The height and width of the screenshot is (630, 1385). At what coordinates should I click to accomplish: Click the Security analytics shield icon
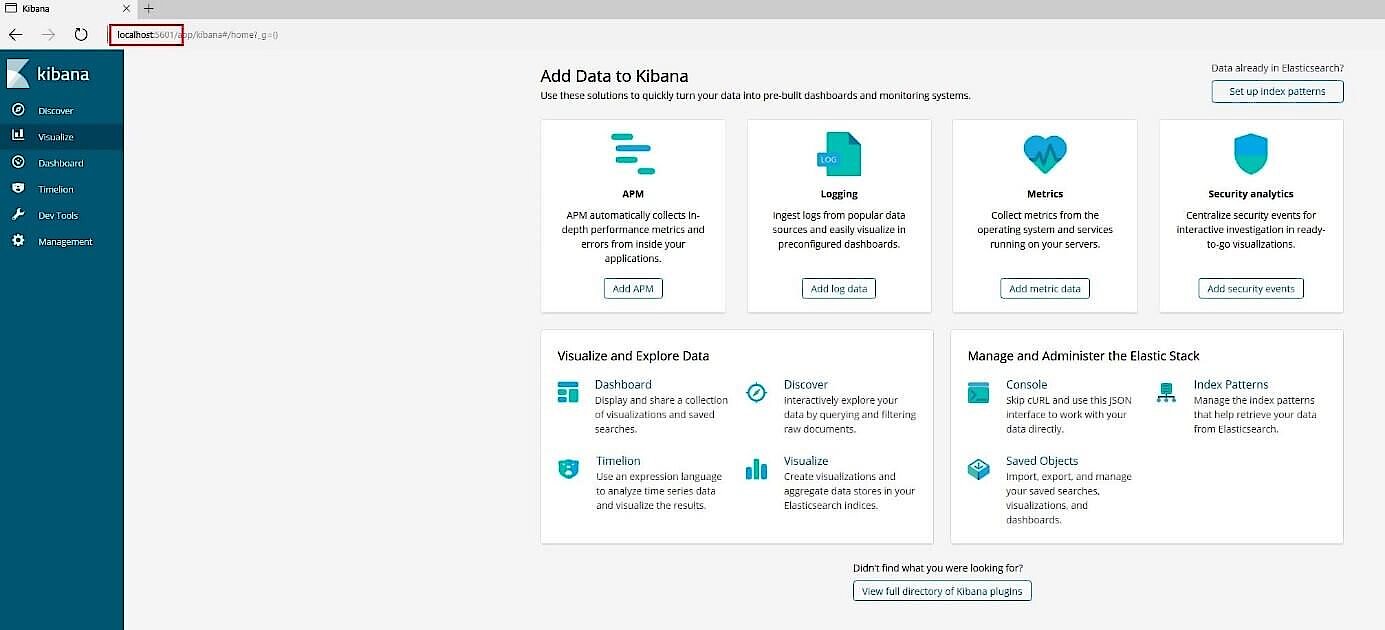pos(1250,152)
